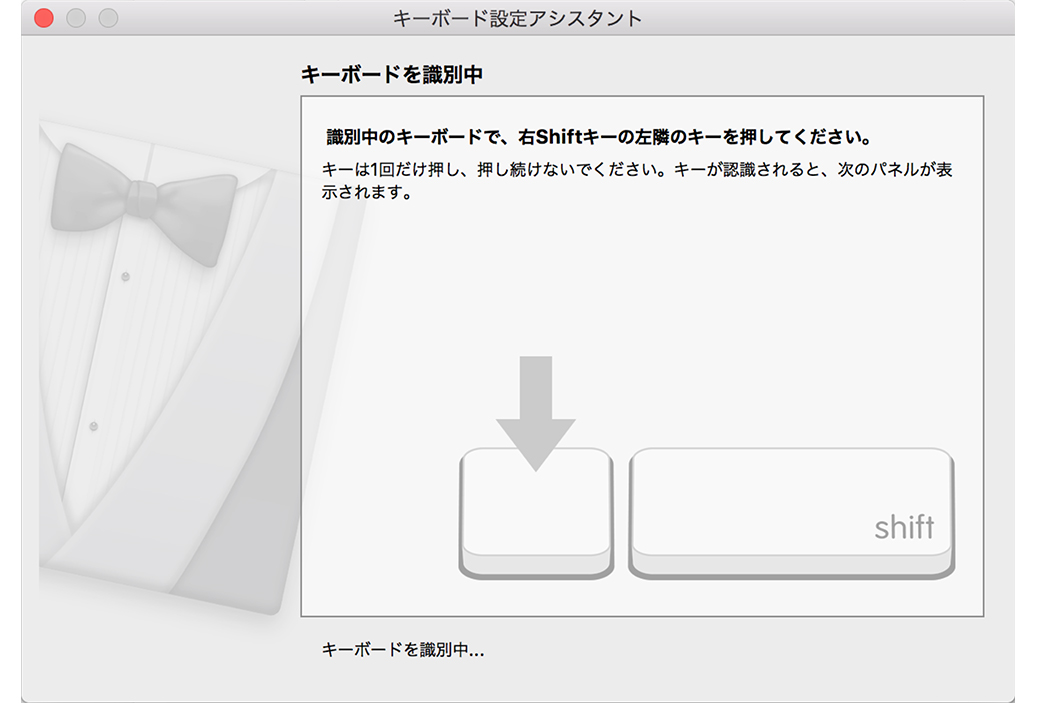Image resolution: width=1038 pixels, height=703 pixels.
Task: Click the grayed-out zoom window button
Action: (109, 18)
